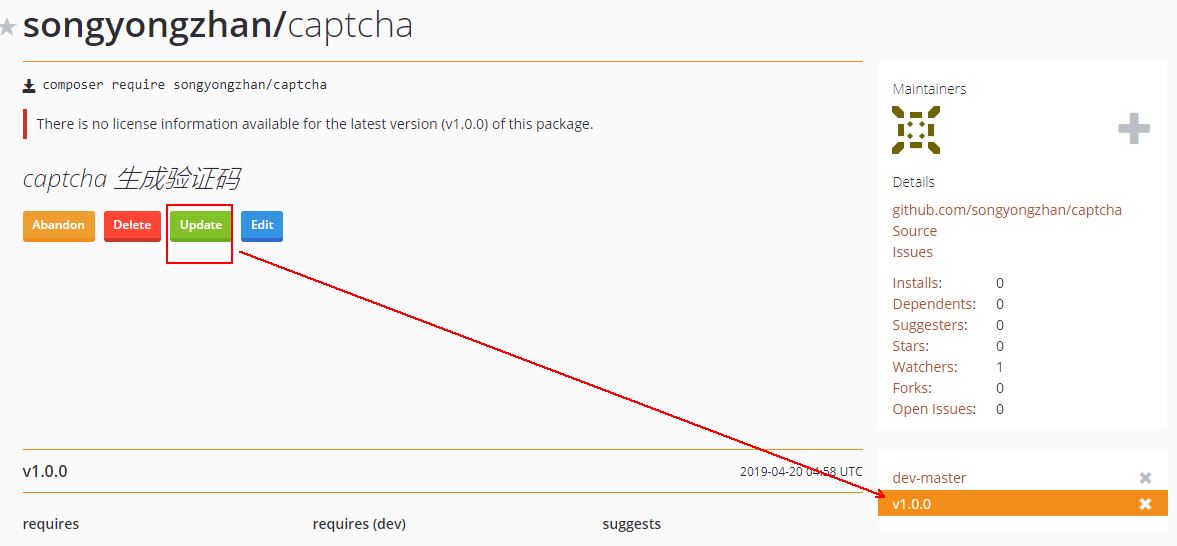Click the composer require command text
The image size is (1177, 546).
[184, 85]
